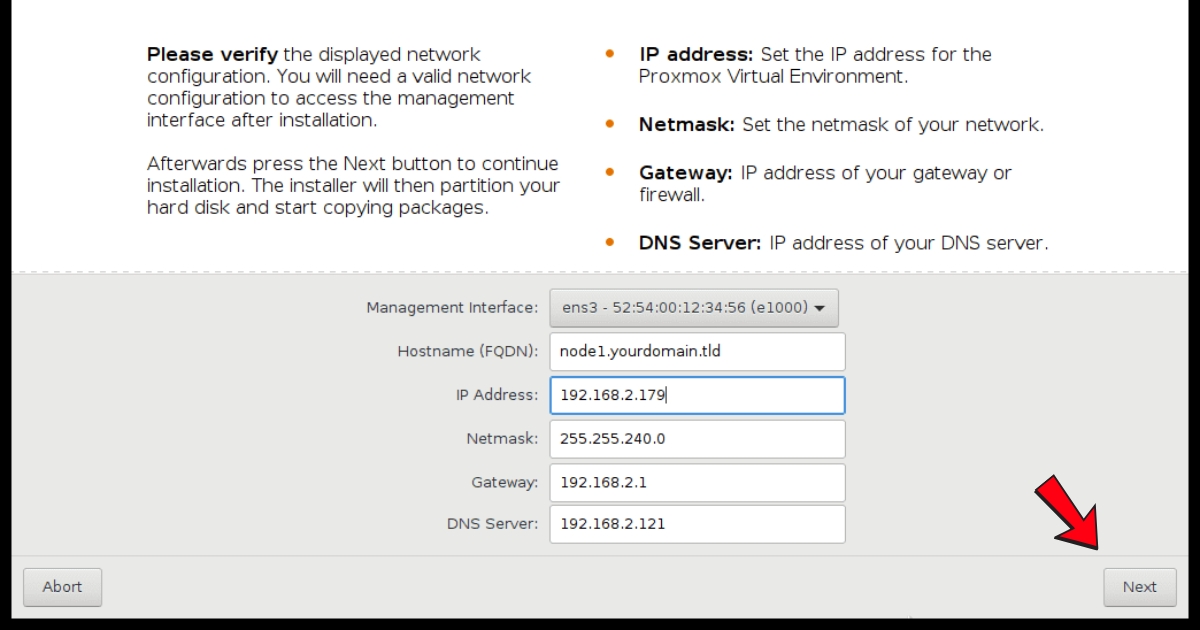Viewport: 1200px width, 630px height.
Task: Click the orange bullet beside IP address help
Action: tap(610, 54)
